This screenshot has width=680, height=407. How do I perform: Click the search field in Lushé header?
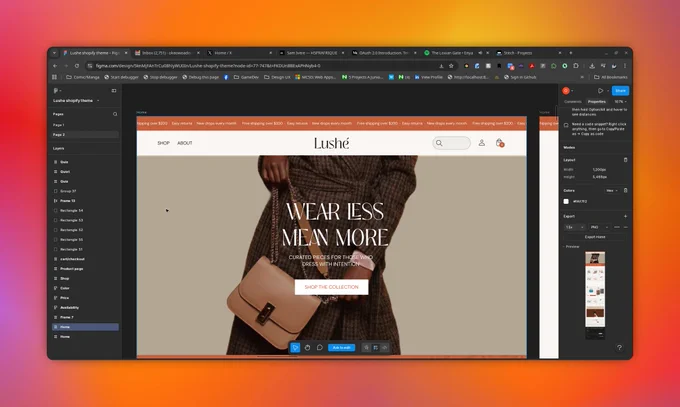point(451,143)
